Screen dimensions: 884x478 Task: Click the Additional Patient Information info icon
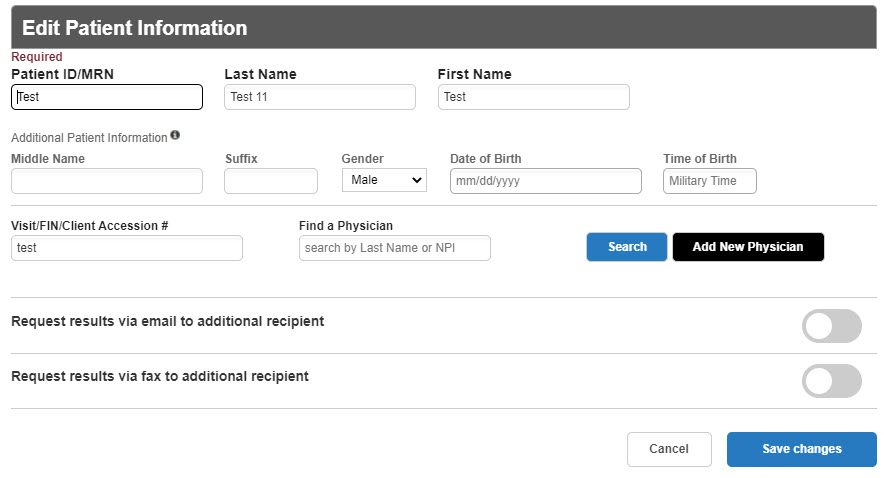175,136
